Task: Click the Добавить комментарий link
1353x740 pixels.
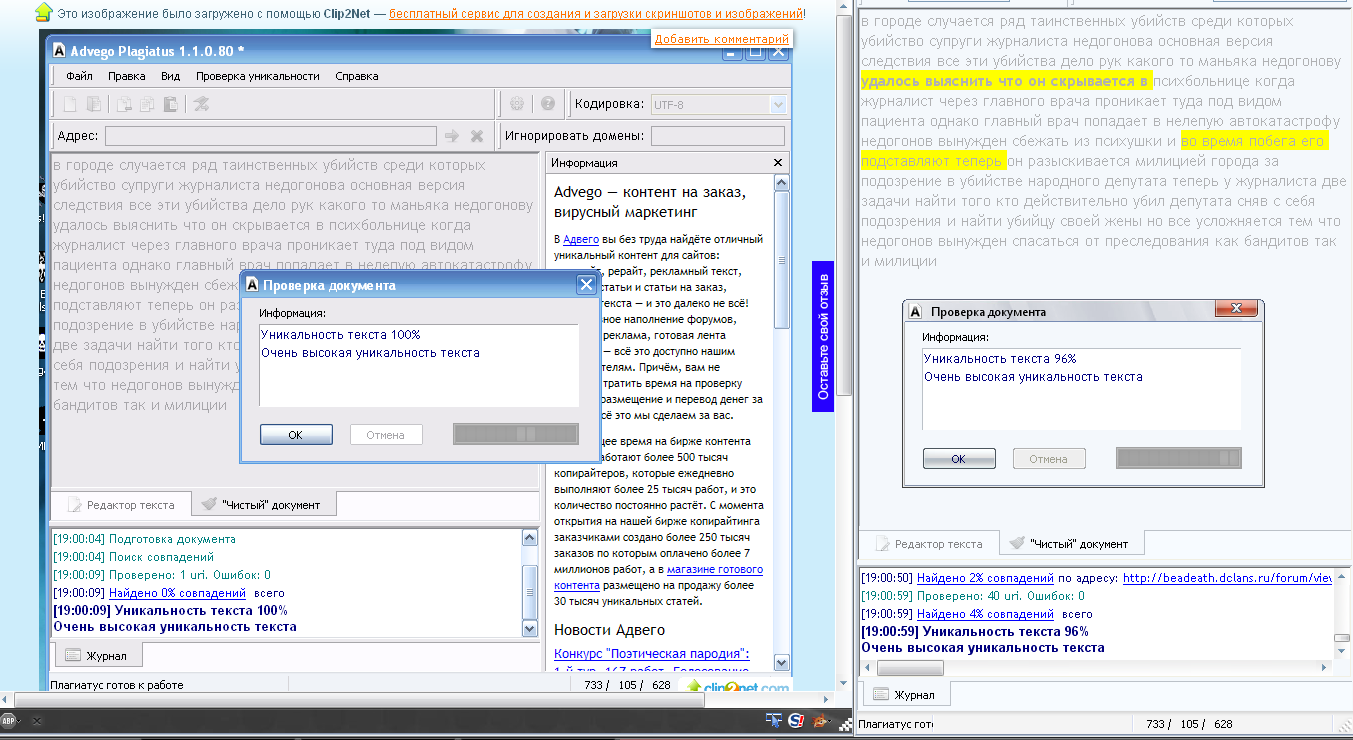Action: point(722,39)
